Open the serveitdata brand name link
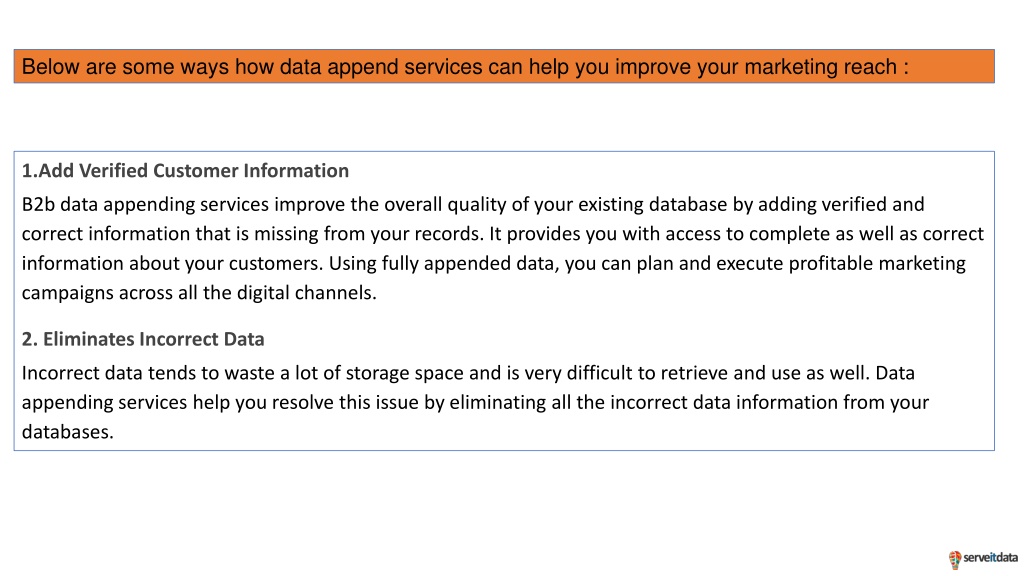The width and height of the screenshot is (1024, 576). tap(990, 558)
